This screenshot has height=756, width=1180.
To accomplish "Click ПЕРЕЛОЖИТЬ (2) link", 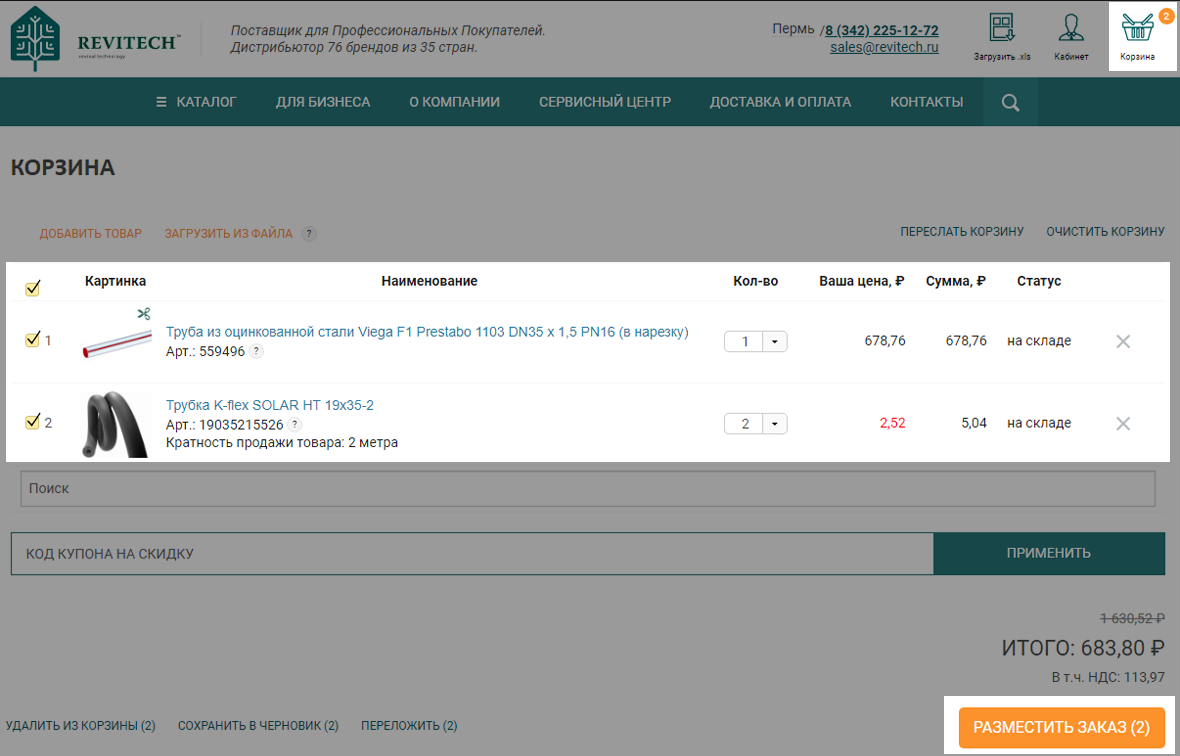I will click(x=409, y=726).
